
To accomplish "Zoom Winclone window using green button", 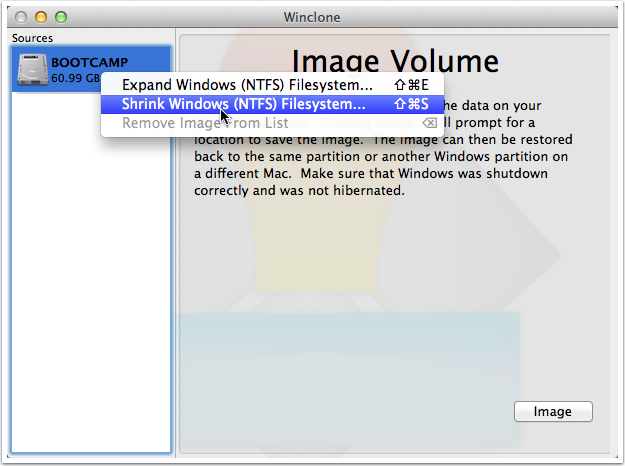I will coord(61,17).
